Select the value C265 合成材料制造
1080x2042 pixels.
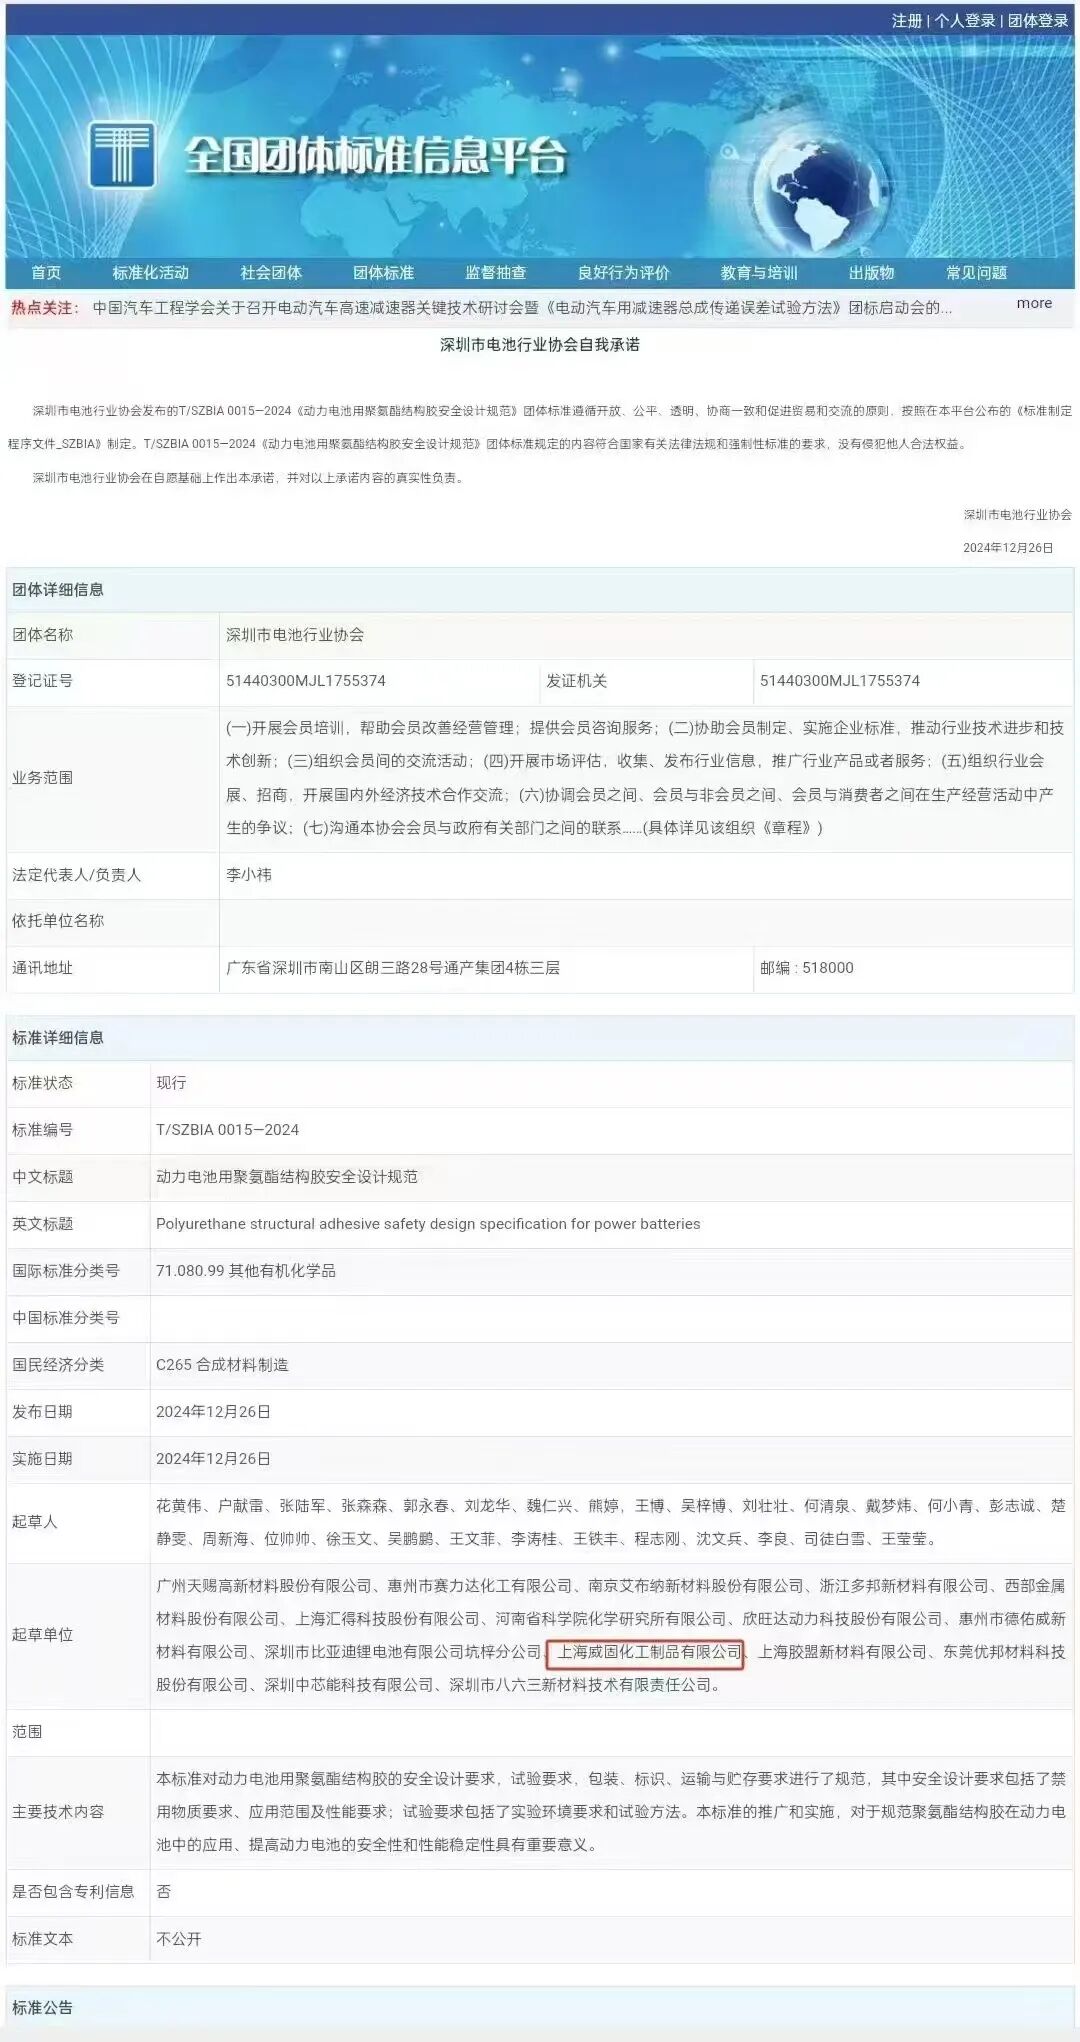point(222,1365)
